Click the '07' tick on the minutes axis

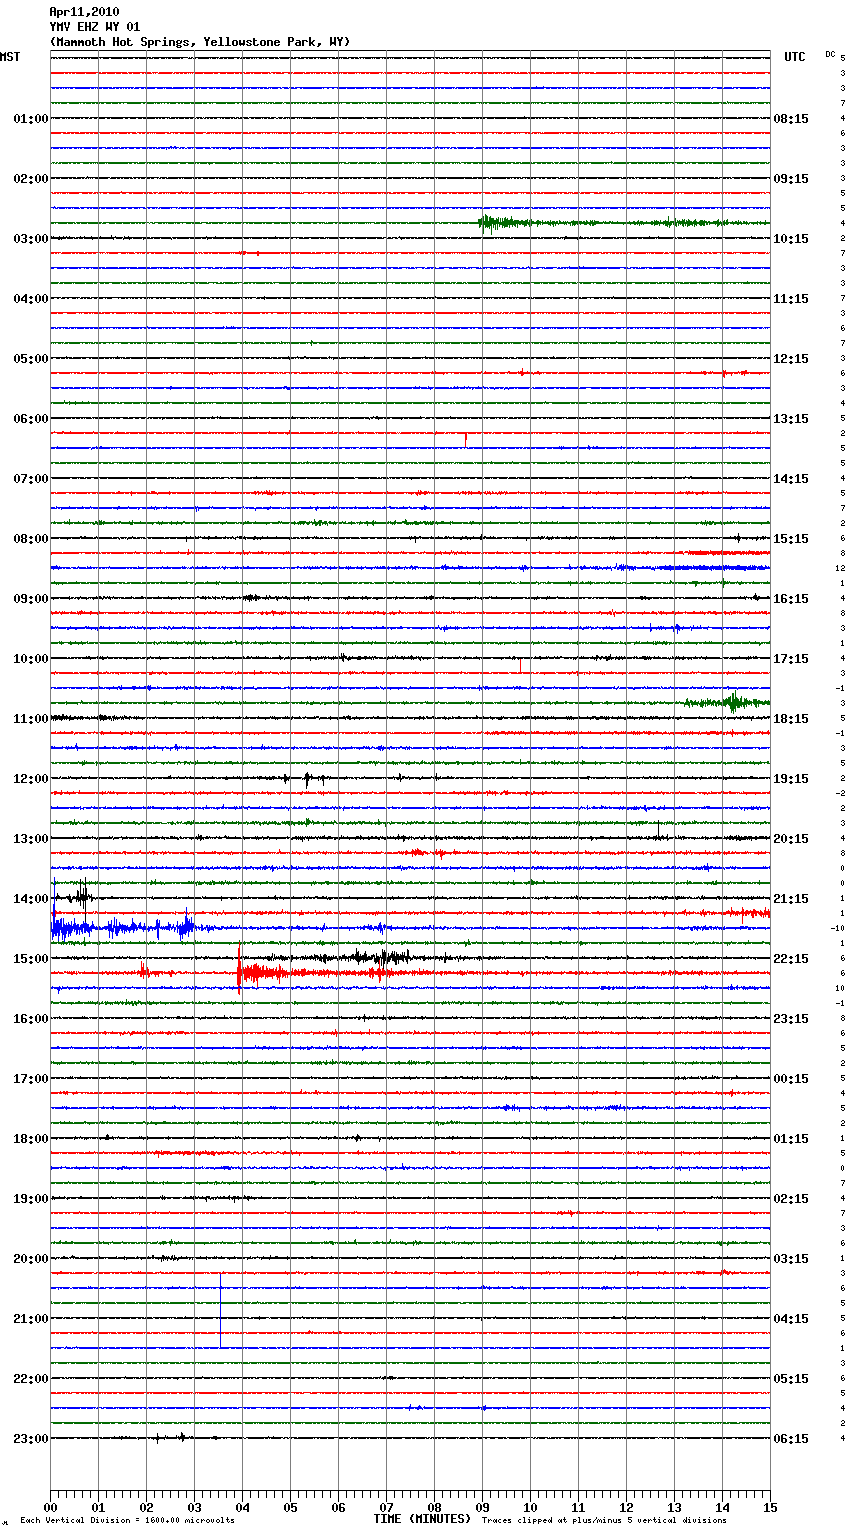[386, 1507]
